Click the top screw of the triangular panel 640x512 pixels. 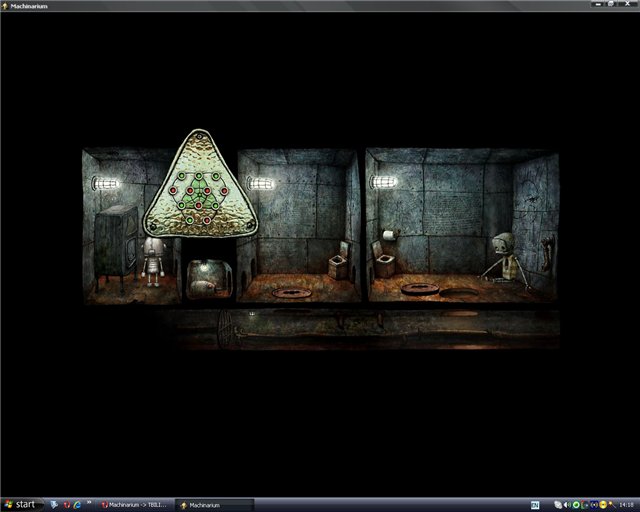199,137
